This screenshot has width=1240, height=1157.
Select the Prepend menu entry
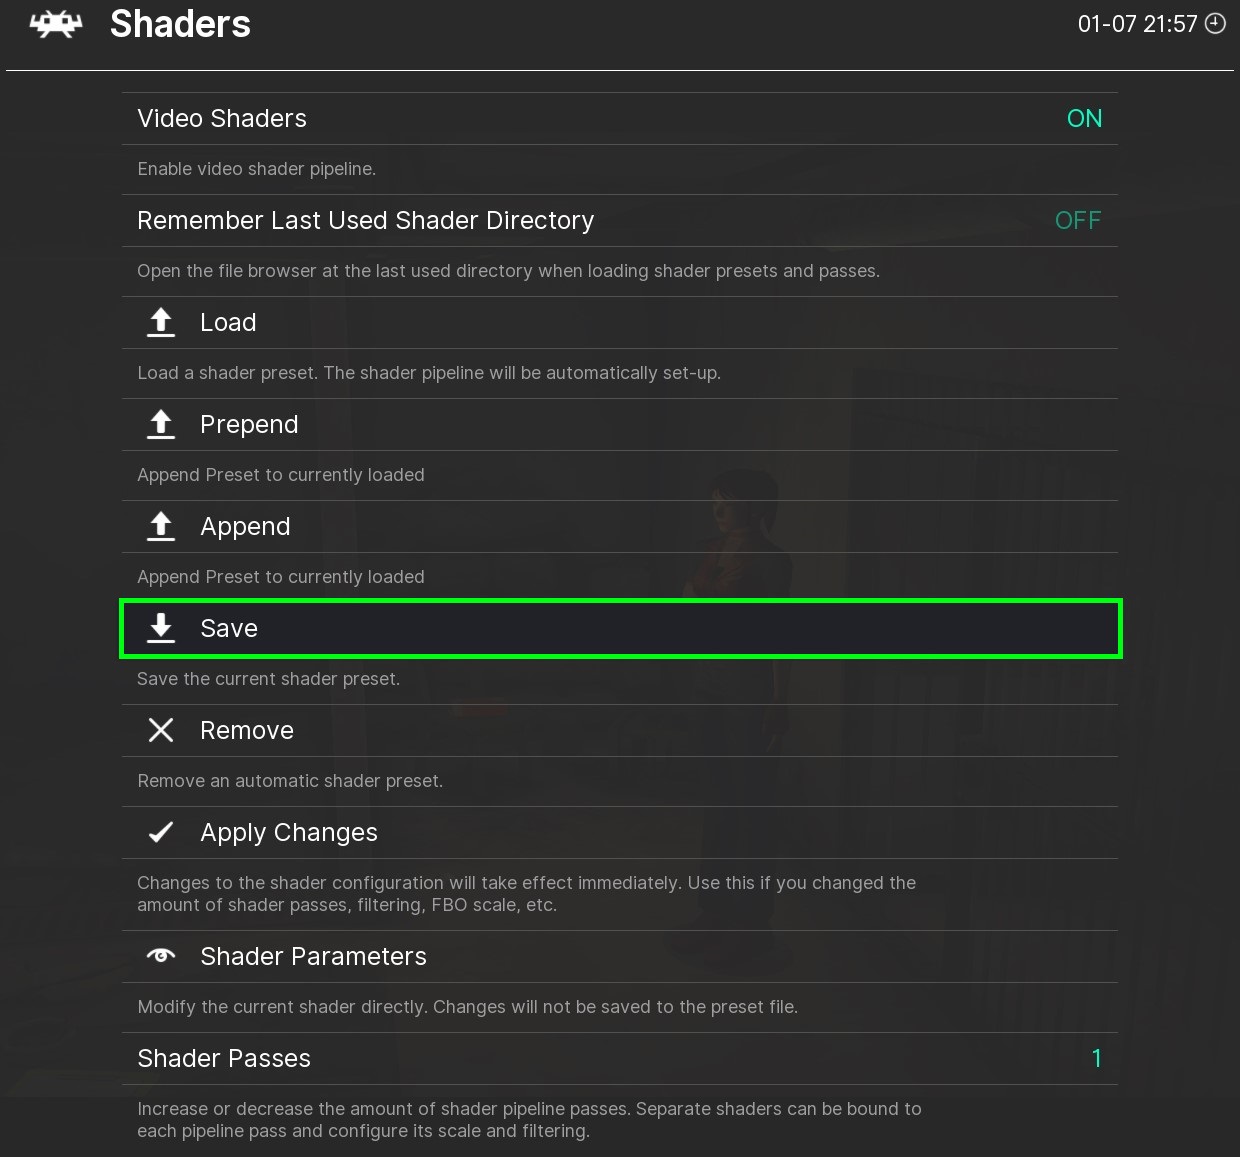249,424
